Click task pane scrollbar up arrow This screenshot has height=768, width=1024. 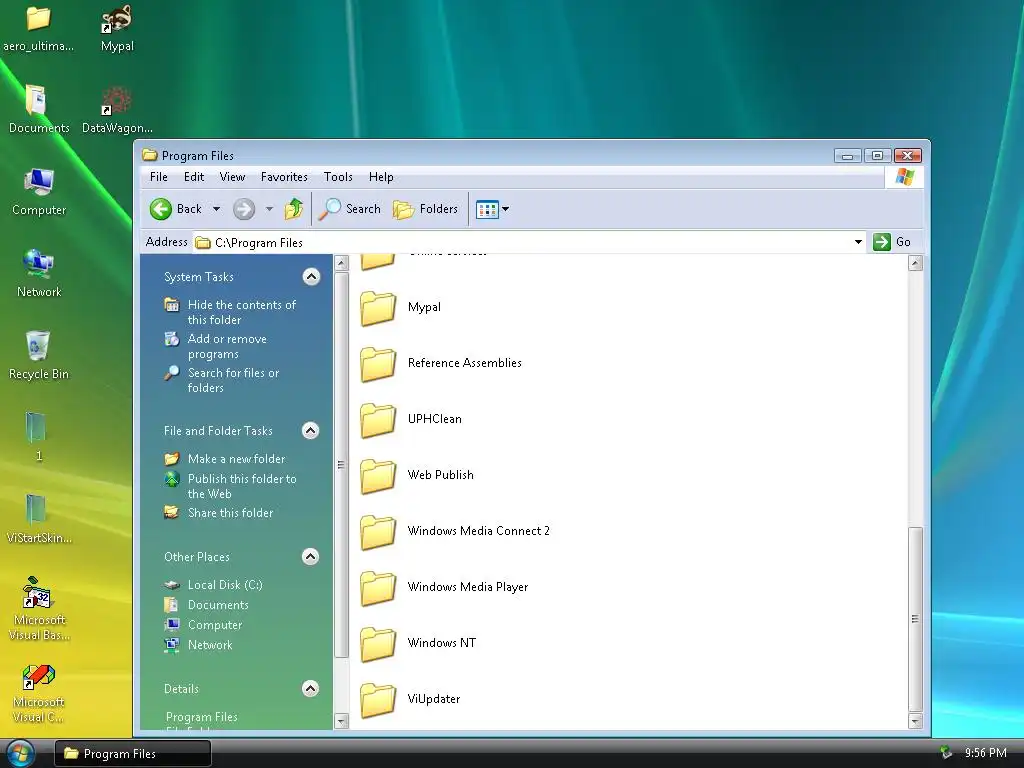coord(341,263)
